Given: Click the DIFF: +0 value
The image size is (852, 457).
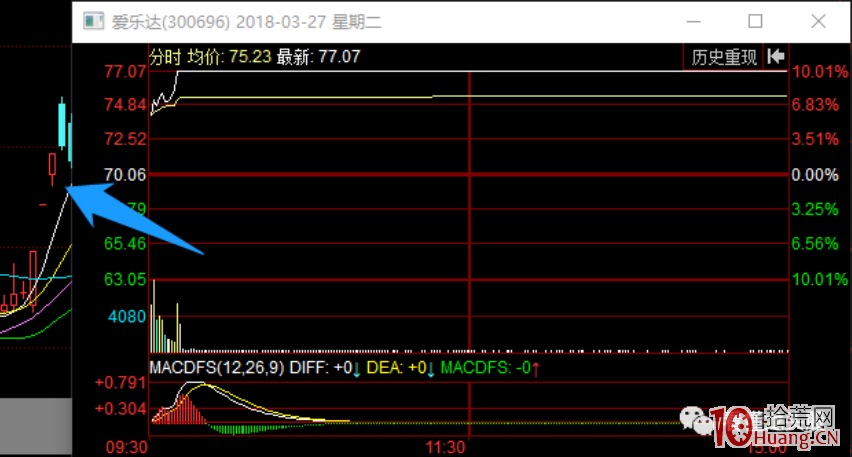Looking at the screenshot, I should [325, 368].
